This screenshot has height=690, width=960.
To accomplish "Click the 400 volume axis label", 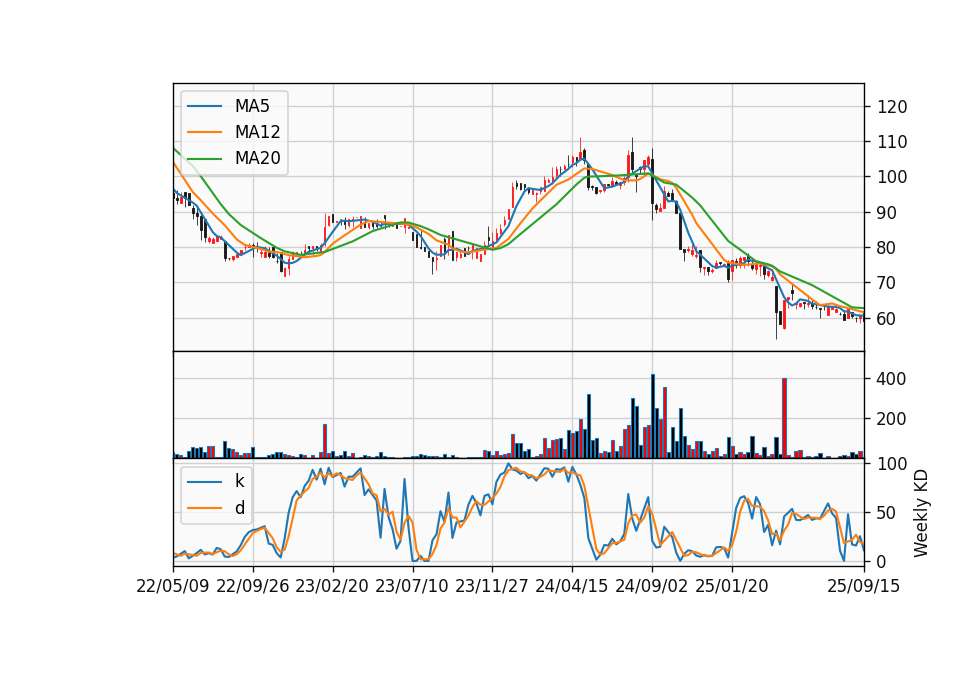I will click(891, 379).
